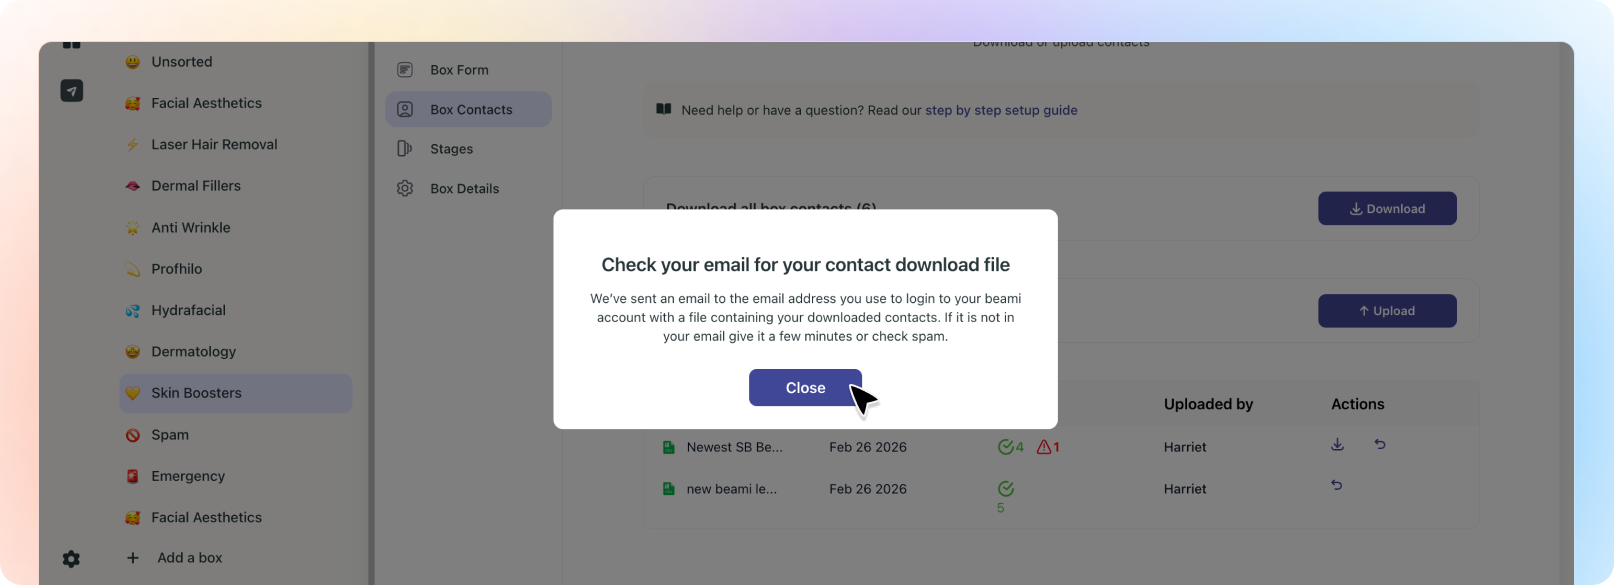
Task: Select the Laser Hair Removal box
Action: point(214,144)
